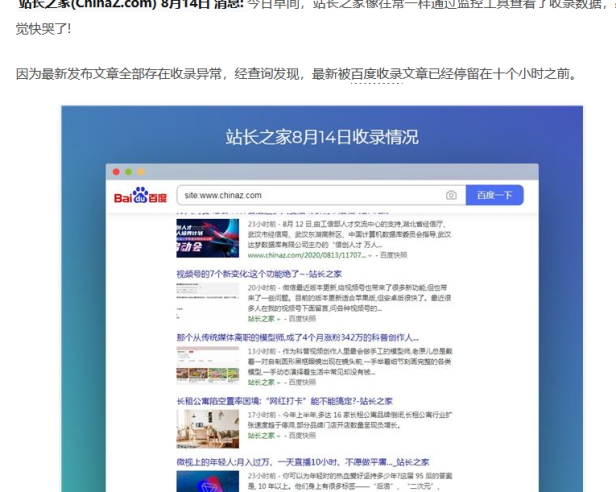Click the paragraph starting 因为最新发布文章
Viewport: 616px width, 492px height.
pyautogui.click(x=297, y=74)
